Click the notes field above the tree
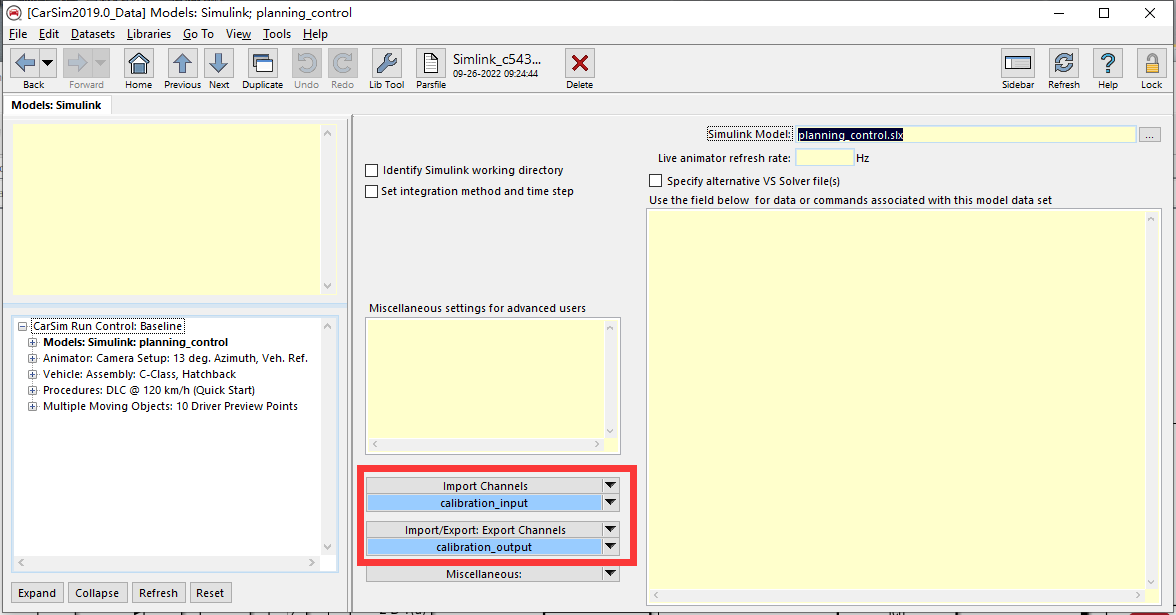The height and width of the screenshot is (615, 1176). (x=166, y=209)
